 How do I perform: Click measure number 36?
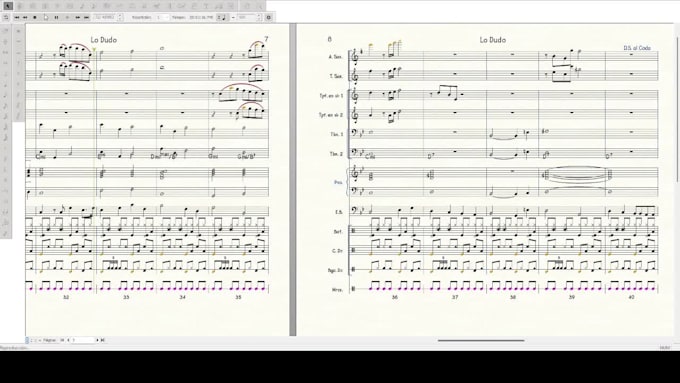coord(395,297)
